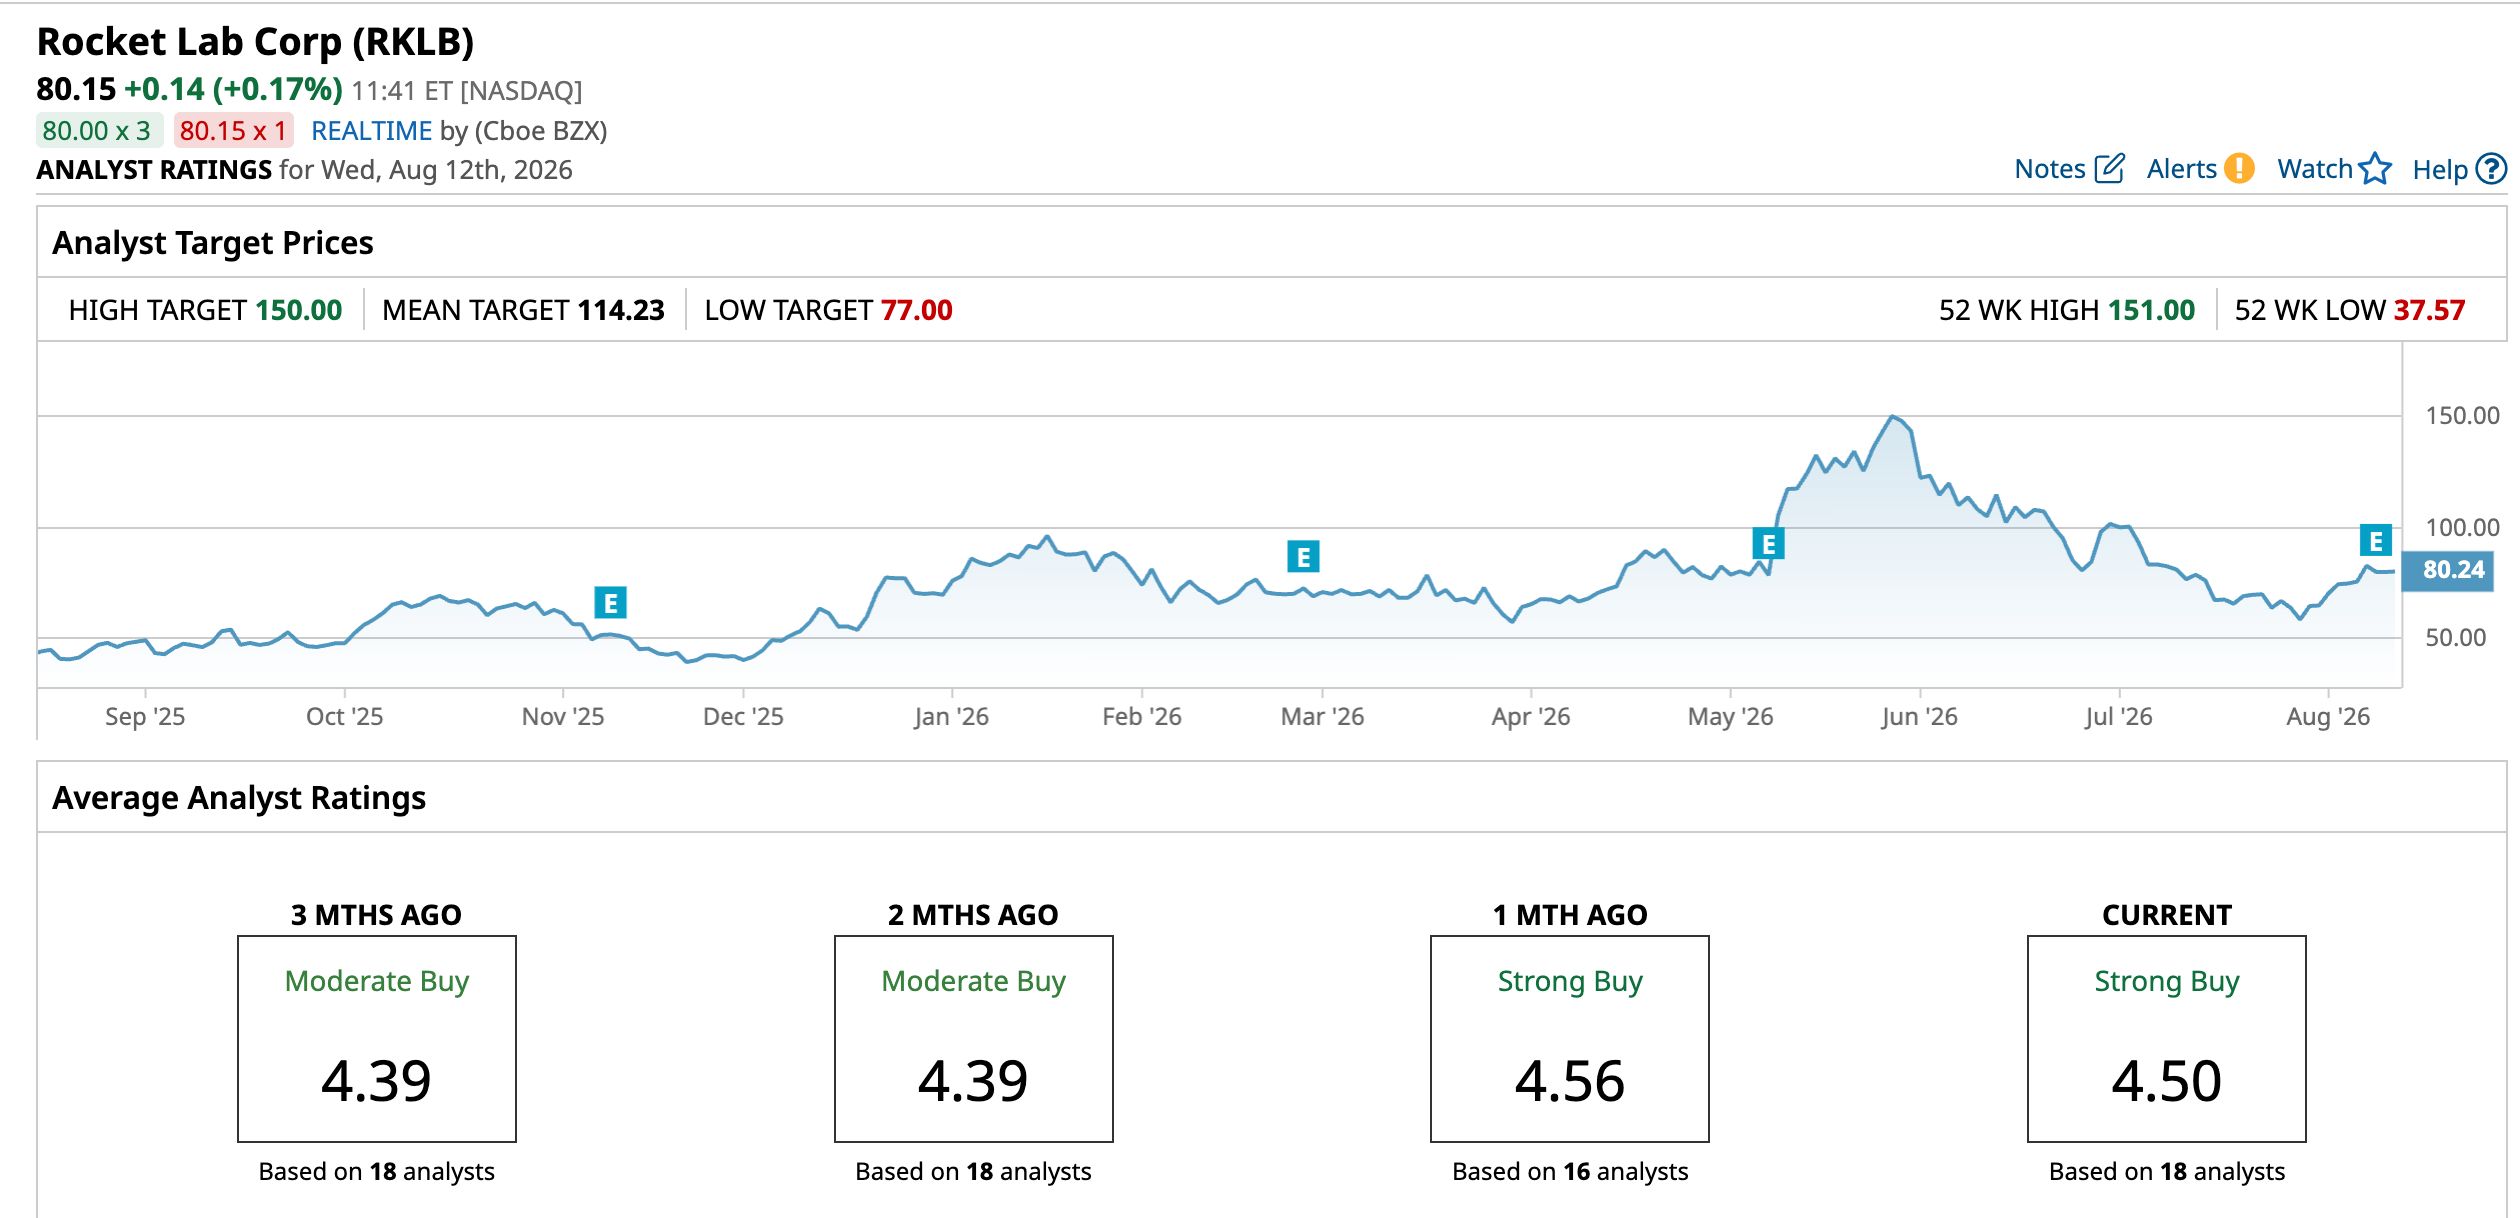Click the Analyst Target Prices heading
The image size is (2520, 1218).
(x=213, y=243)
